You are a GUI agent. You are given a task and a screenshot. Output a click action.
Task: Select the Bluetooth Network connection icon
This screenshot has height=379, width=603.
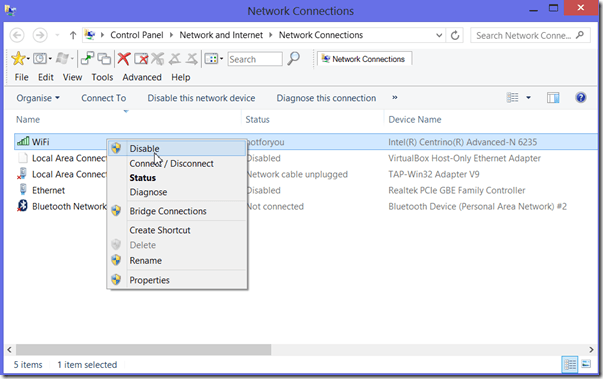click(x=22, y=206)
